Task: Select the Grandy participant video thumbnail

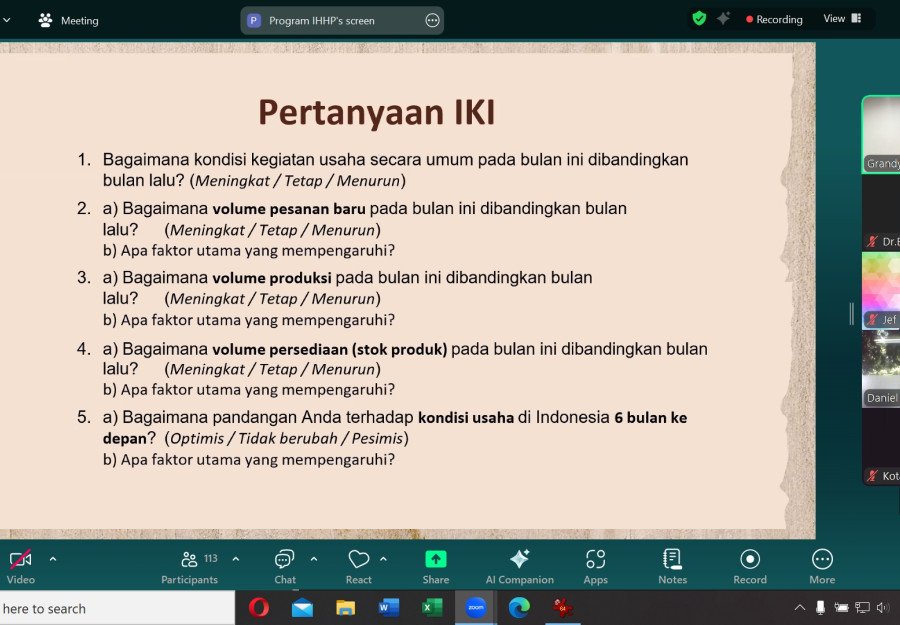Action: click(882, 134)
